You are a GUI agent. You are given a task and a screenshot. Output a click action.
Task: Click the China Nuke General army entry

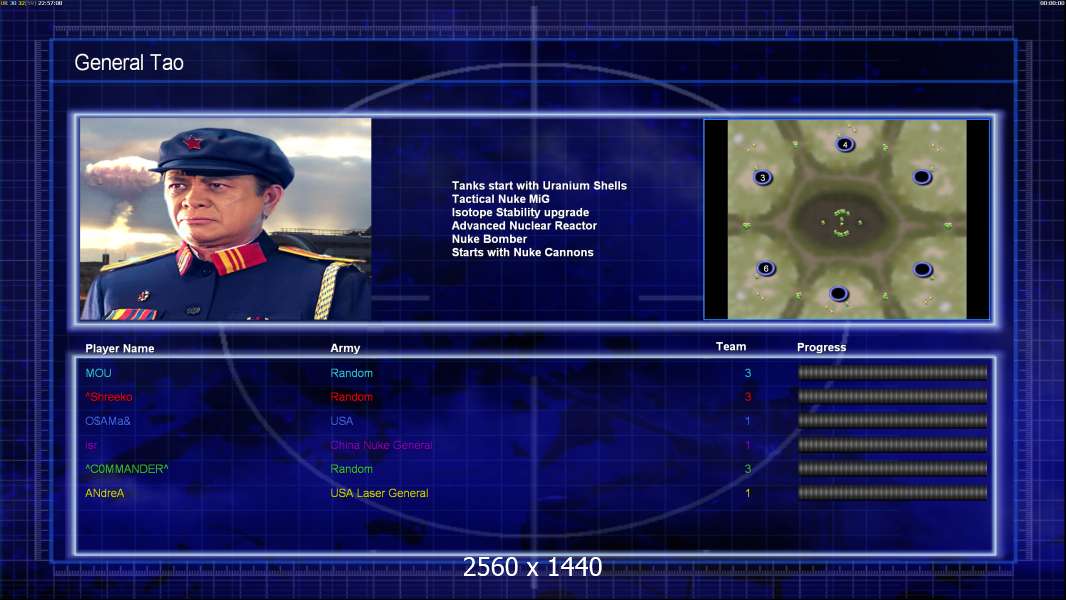pos(381,445)
